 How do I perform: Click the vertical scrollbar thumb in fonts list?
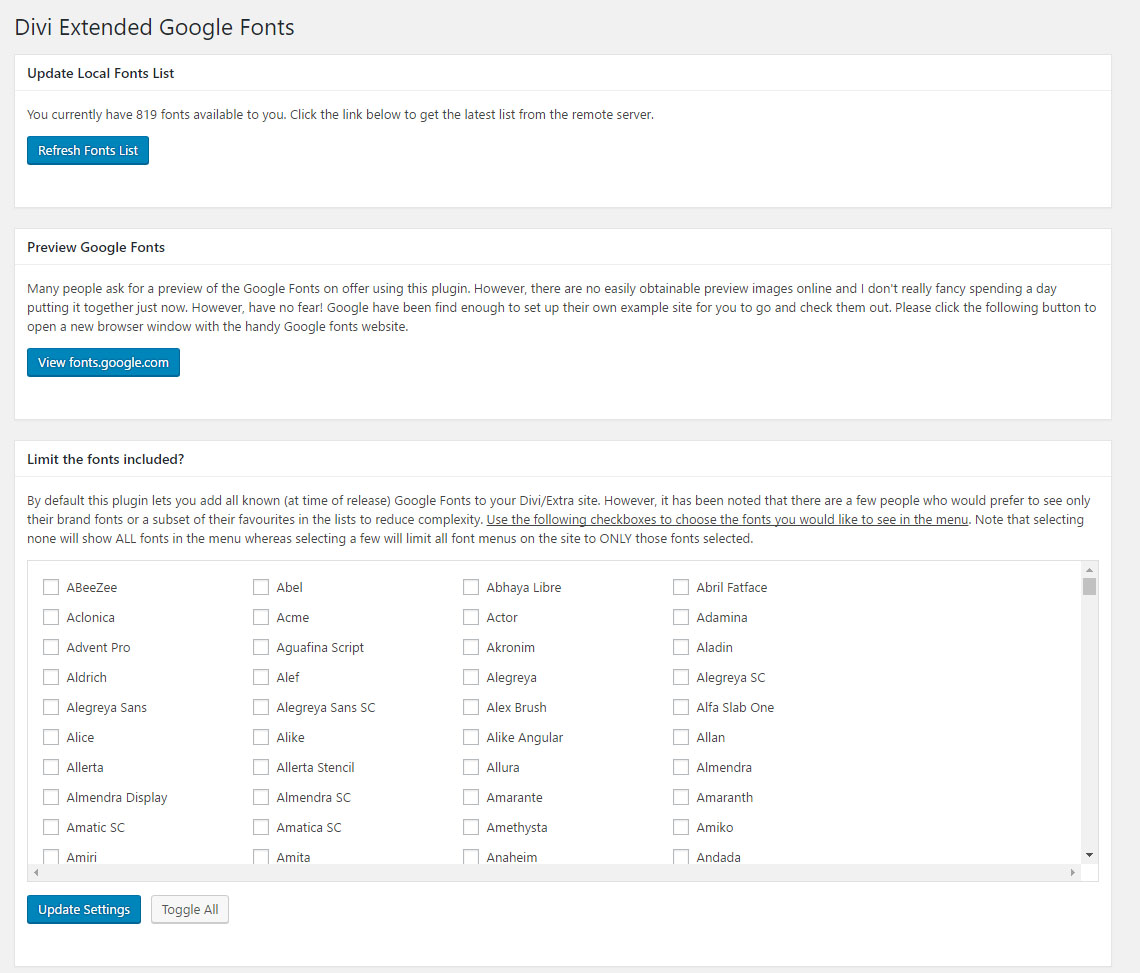tap(1089, 587)
